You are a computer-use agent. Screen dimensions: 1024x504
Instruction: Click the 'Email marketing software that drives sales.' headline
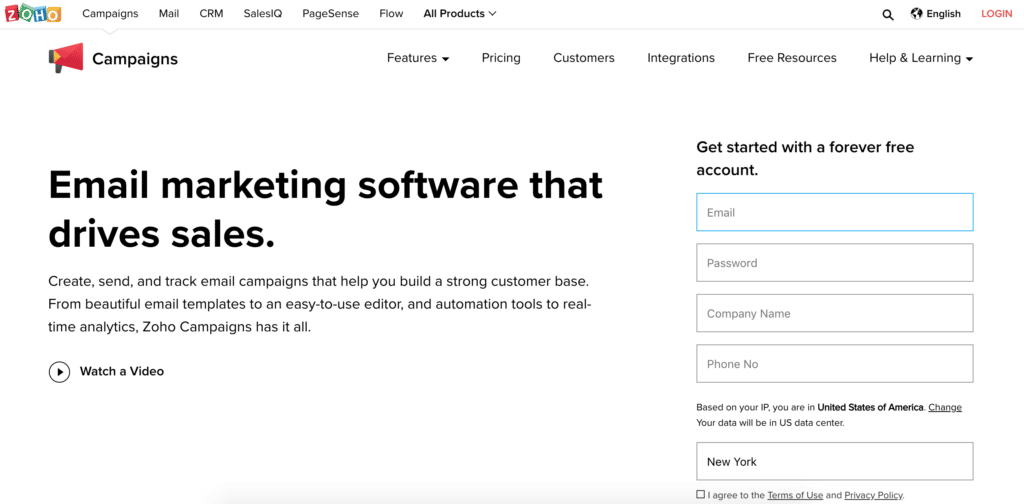pos(325,210)
